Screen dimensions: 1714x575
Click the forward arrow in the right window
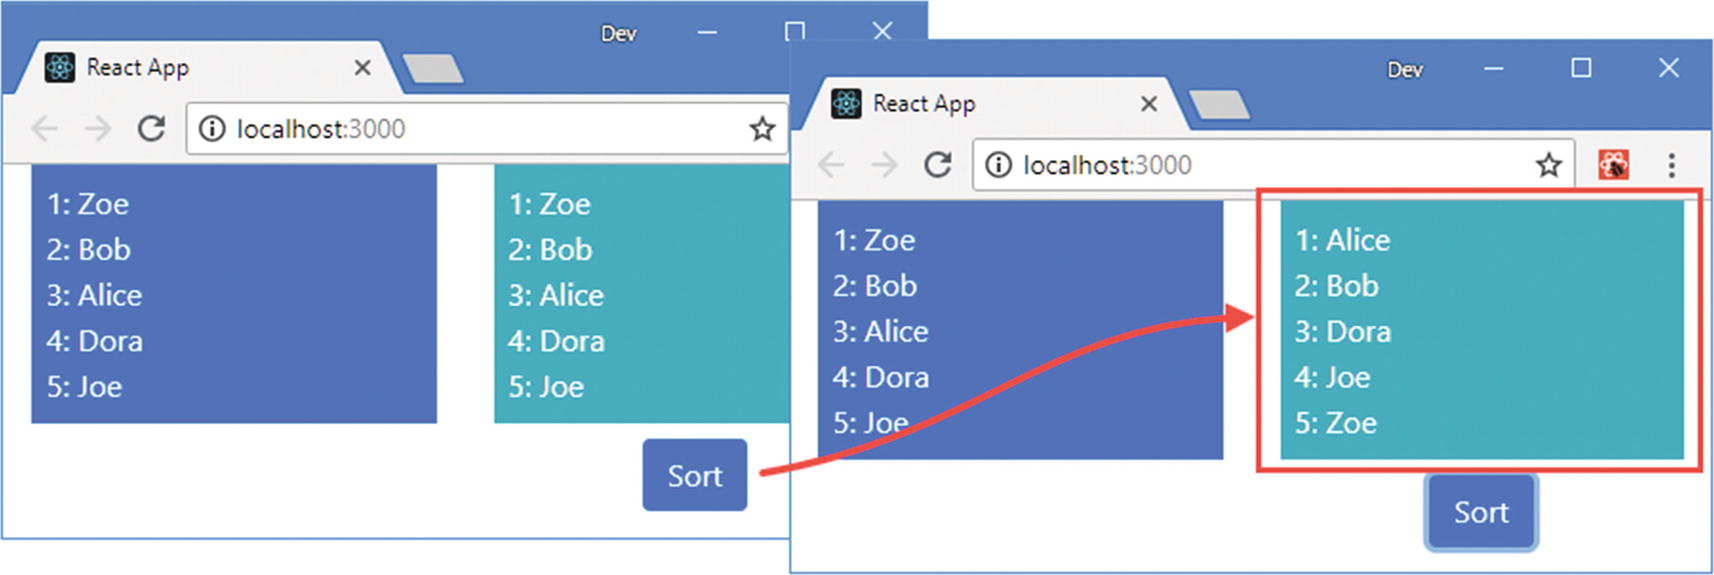[884, 165]
